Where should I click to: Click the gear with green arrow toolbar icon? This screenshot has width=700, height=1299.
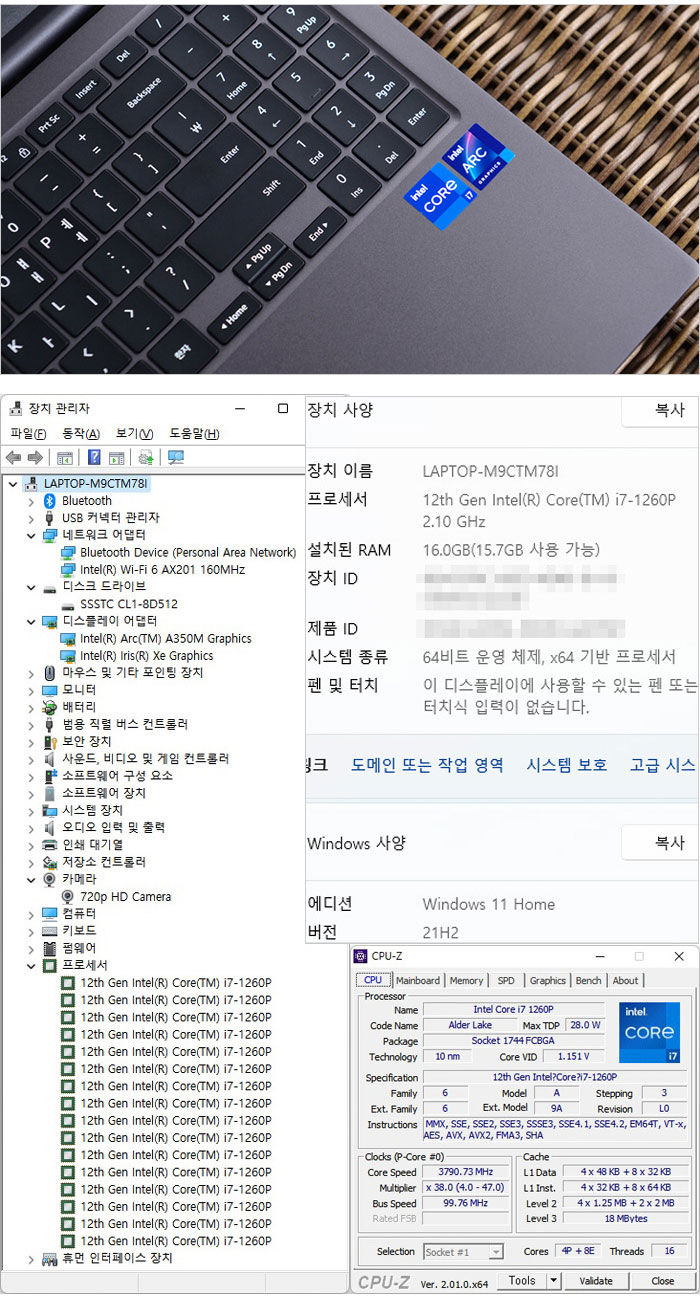(x=146, y=458)
